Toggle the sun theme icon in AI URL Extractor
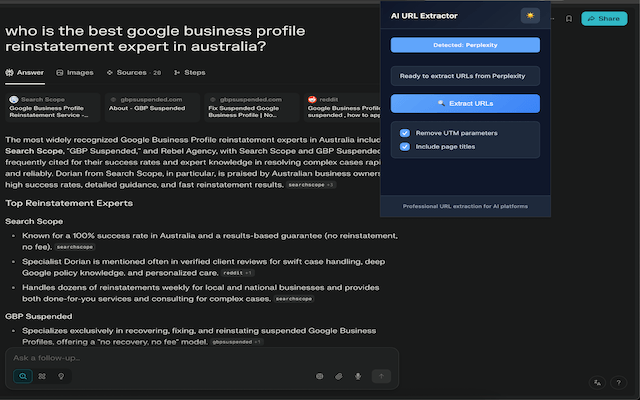 point(530,16)
